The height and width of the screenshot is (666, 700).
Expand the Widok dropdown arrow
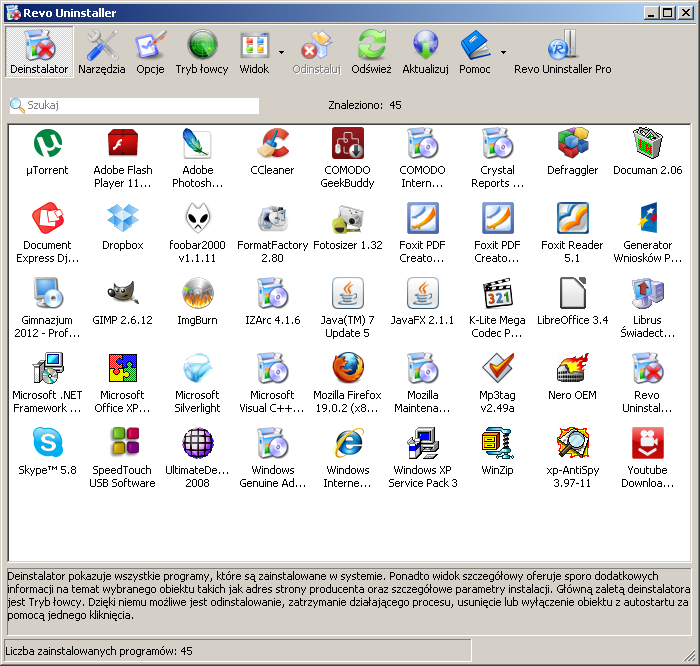(x=281, y=52)
